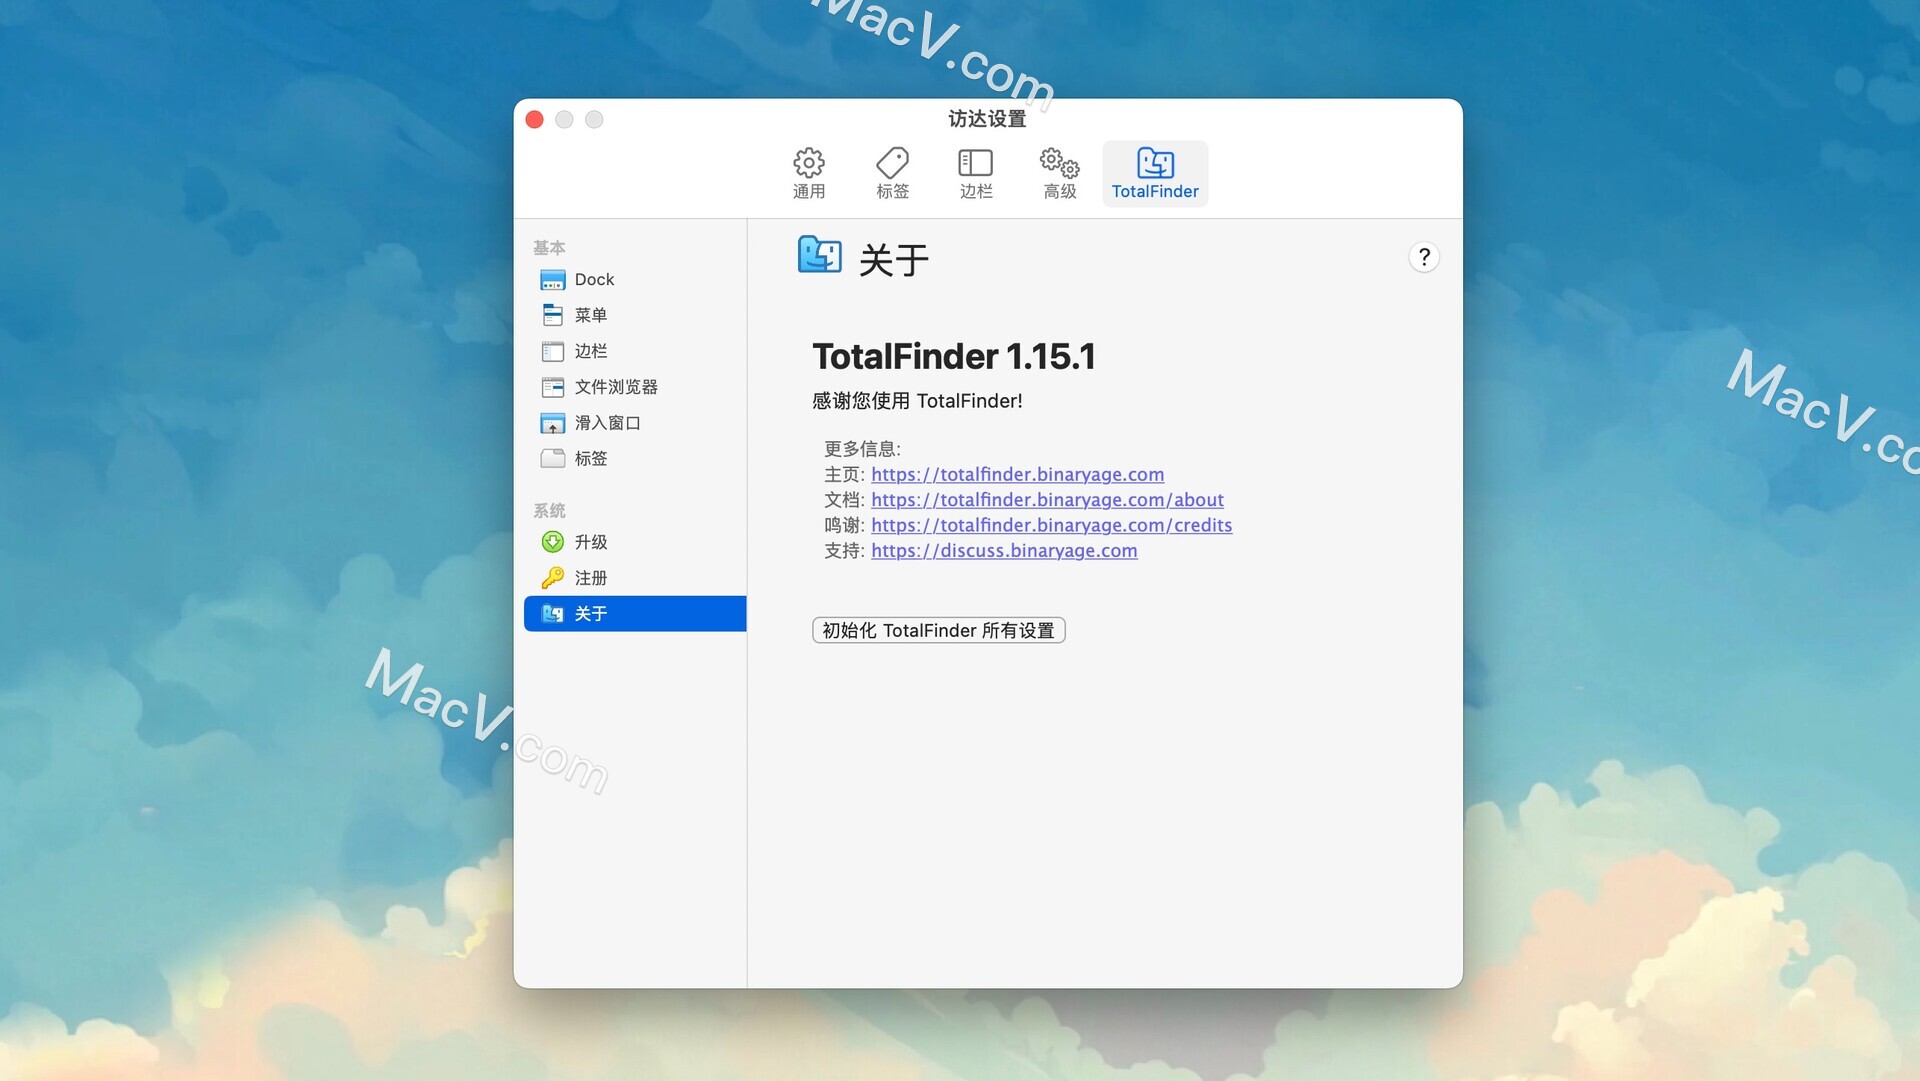The height and width of the screenshot is (1081, 1920).
Task: Select the 注册 row label
Action: point(590,578)
